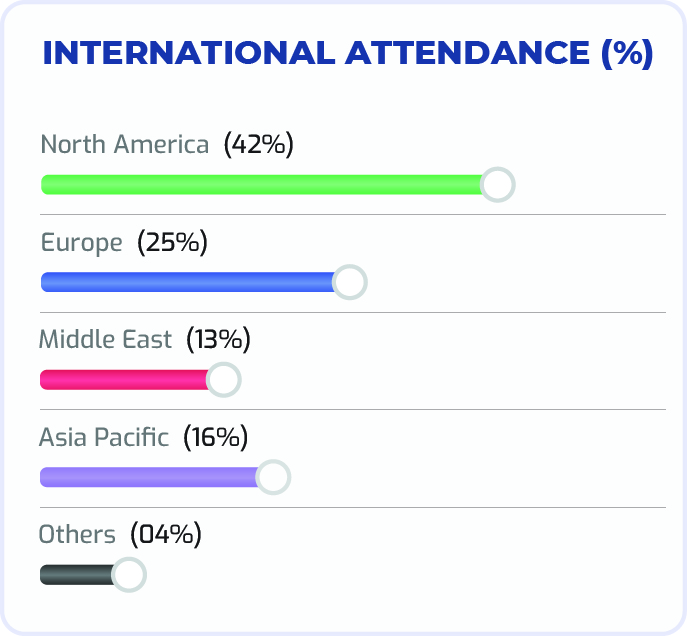Click the Asia Pacific slider handle
This screenshot has width=687, height=636.
tap(272, 477)
